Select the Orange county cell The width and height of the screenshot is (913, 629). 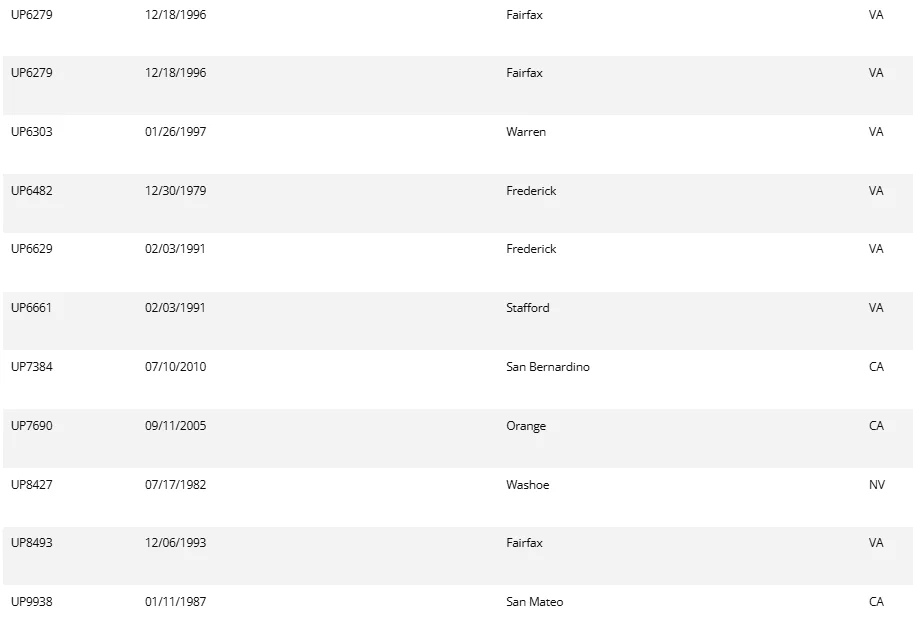(x=526, y=426)
